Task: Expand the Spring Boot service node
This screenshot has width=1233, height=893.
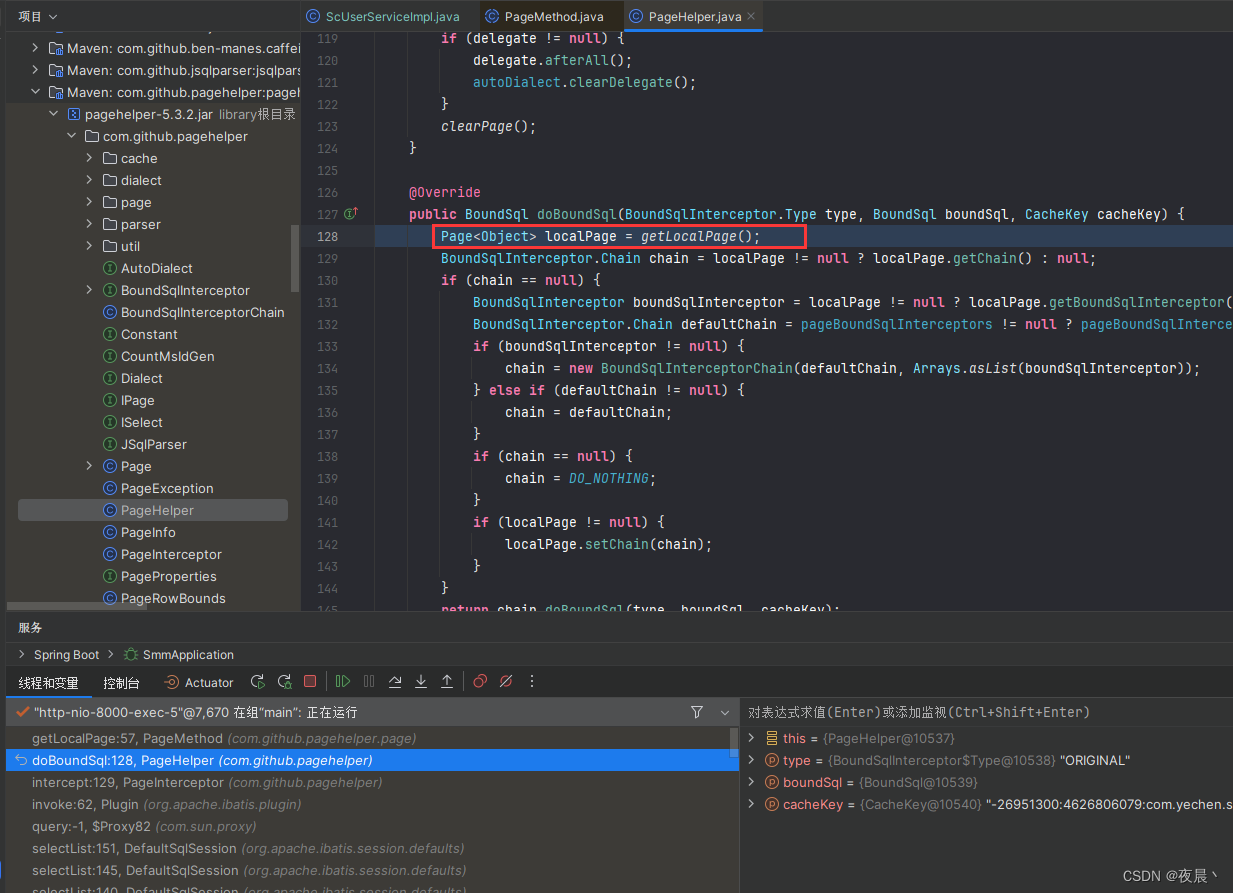Action: (23, 655)
